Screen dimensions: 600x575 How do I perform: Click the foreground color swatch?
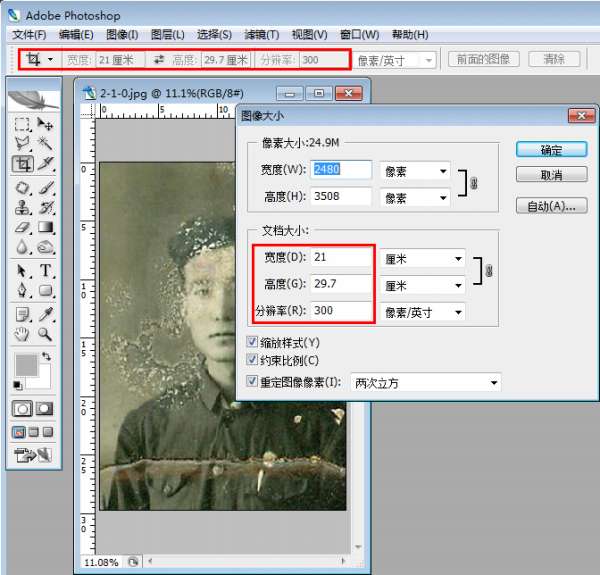point(28,364)
